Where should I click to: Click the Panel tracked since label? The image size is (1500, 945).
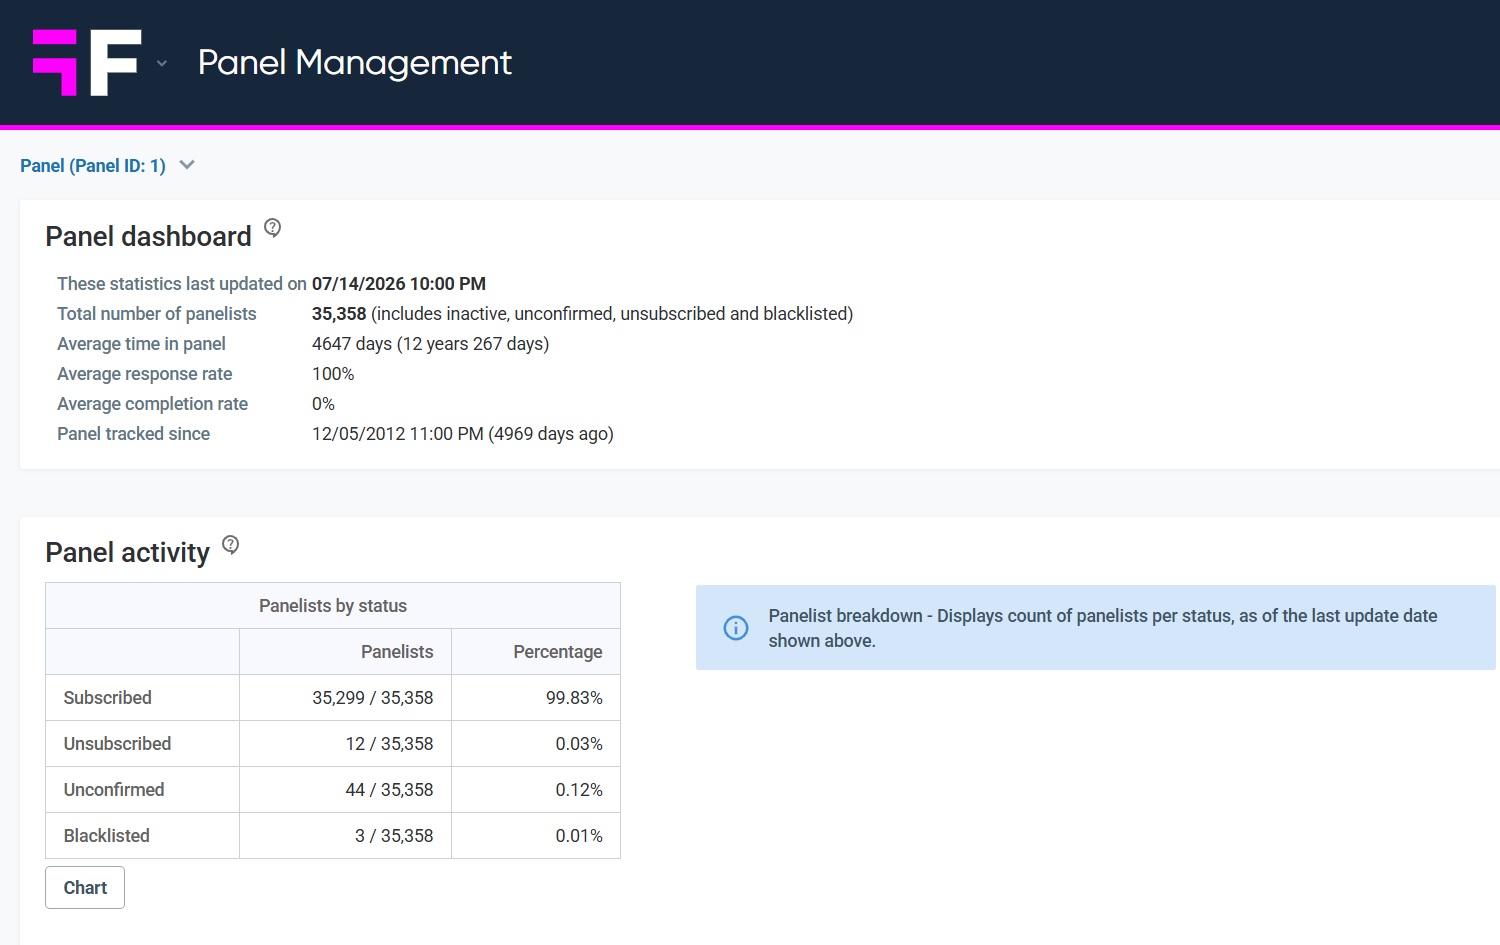133,434
